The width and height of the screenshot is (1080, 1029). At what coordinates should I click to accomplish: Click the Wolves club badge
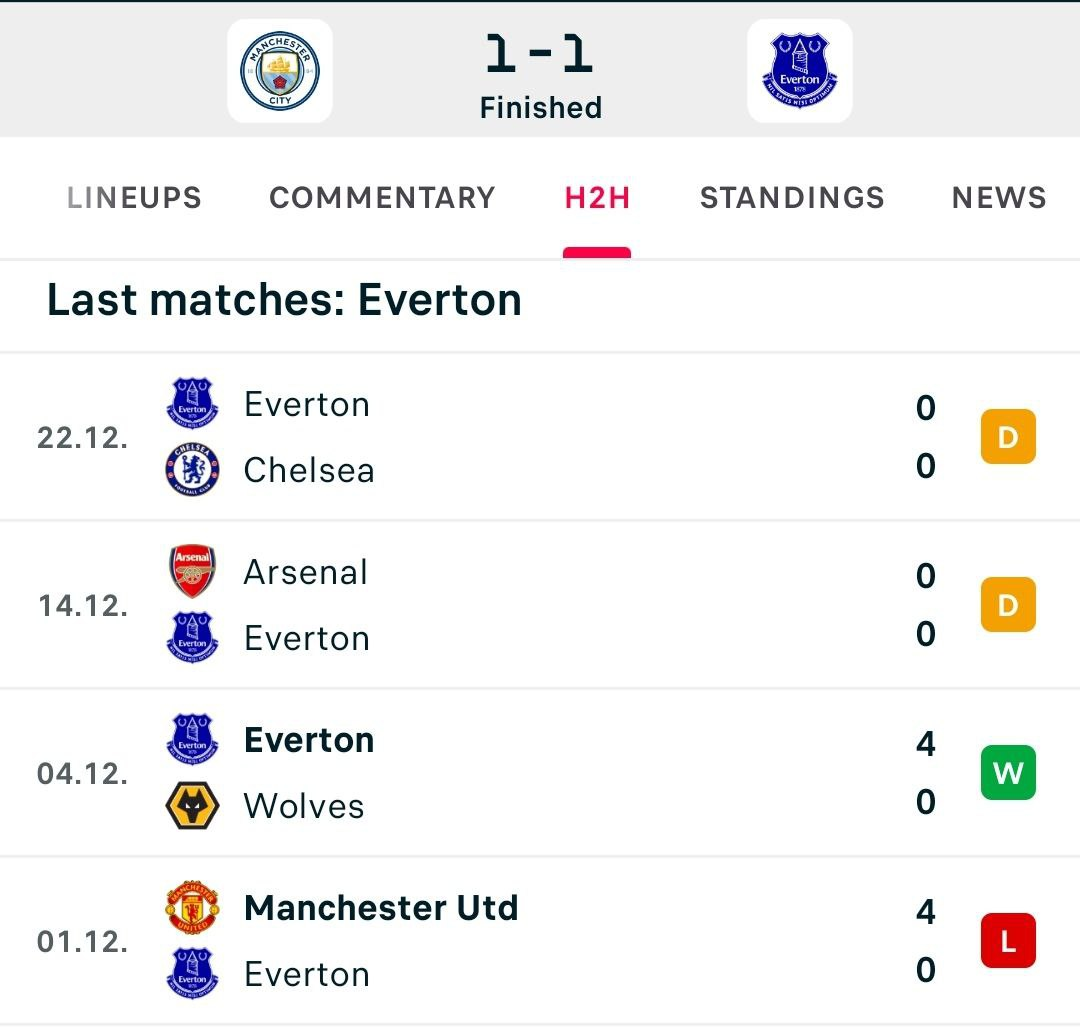click(192, 806)
